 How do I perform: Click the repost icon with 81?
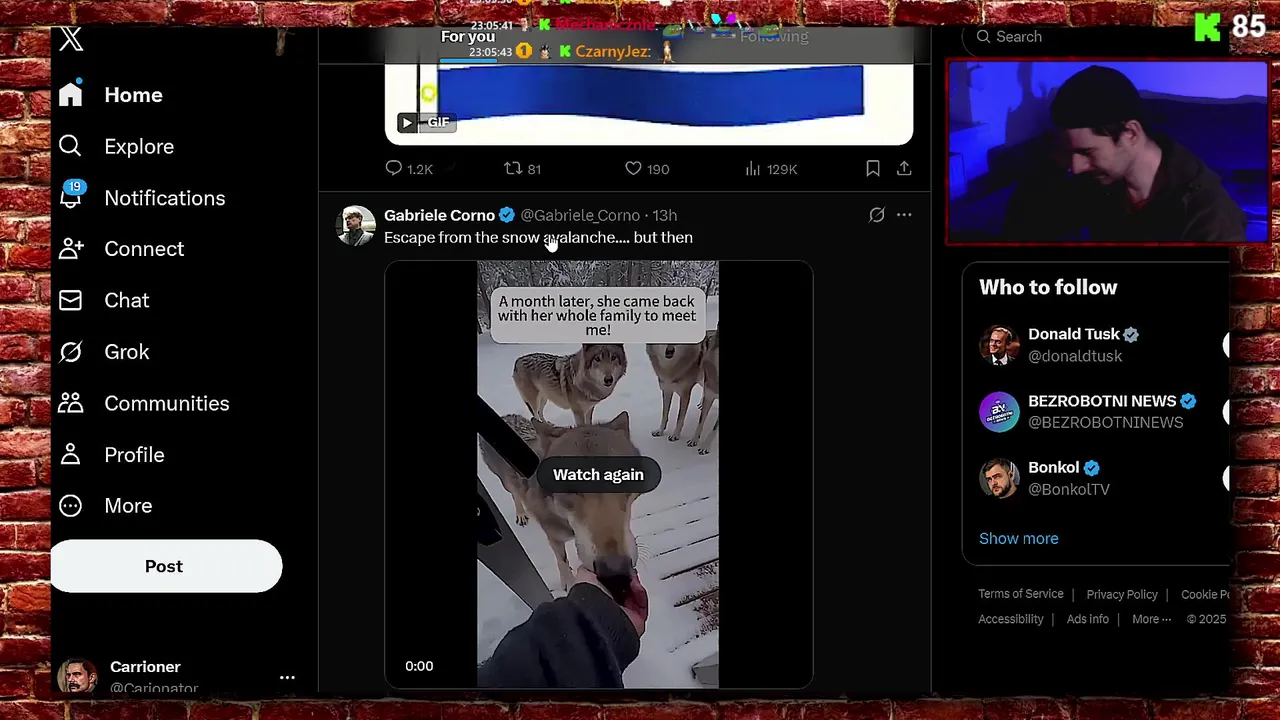point(513,168)
